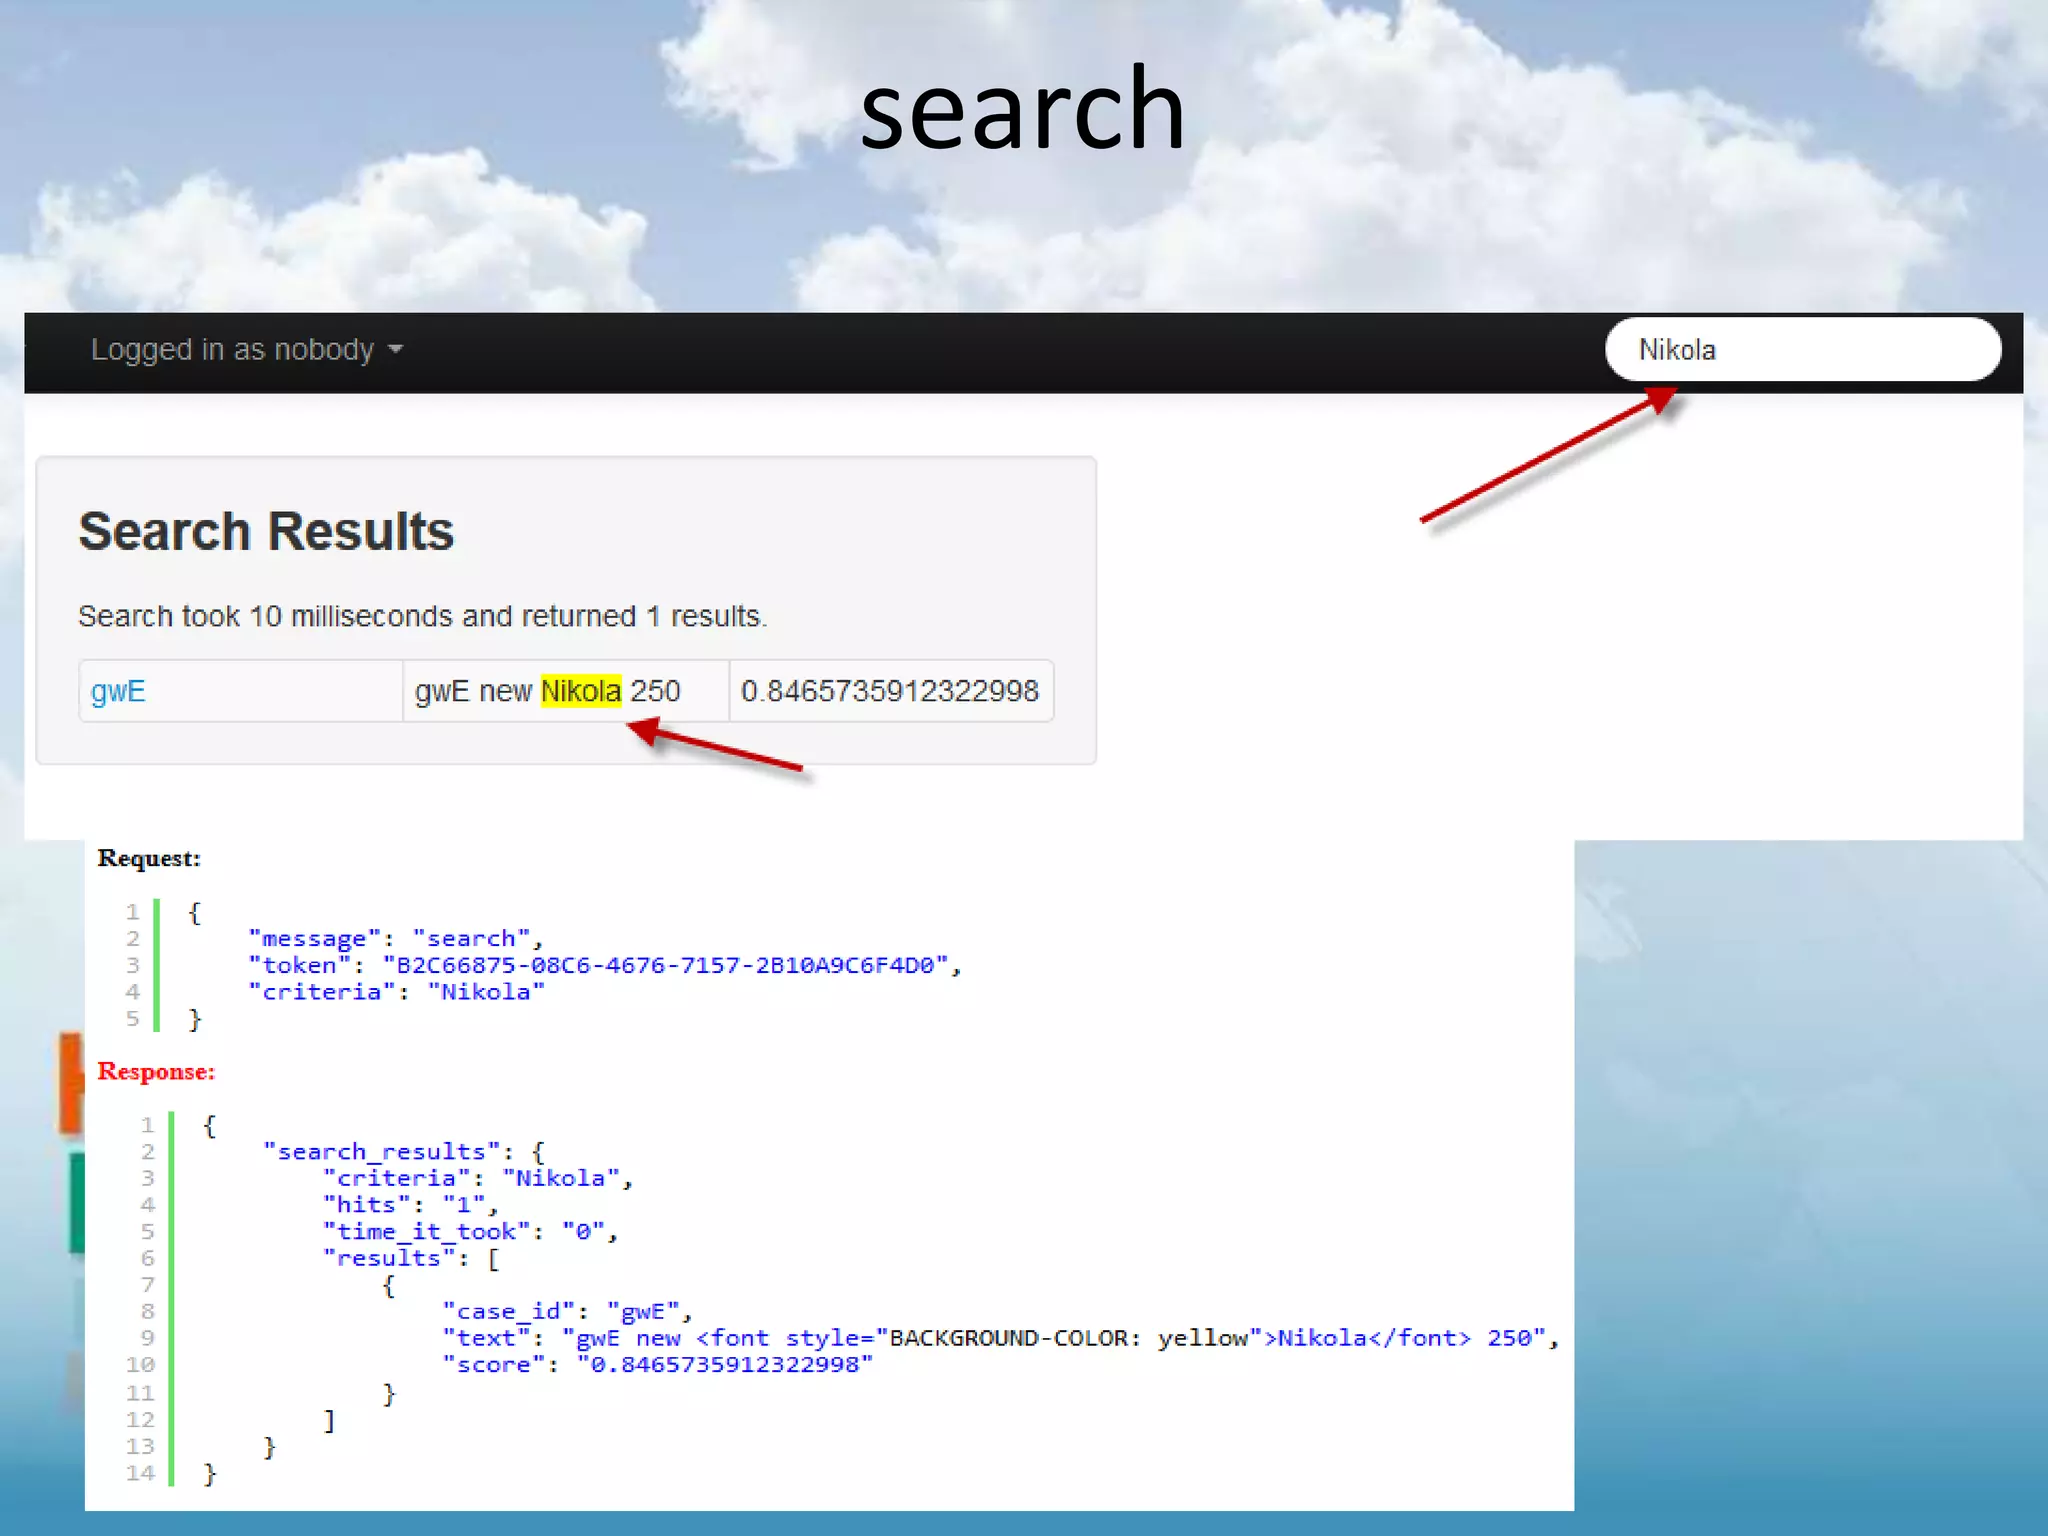This screenshot has height=1536, width=2048.
Task: Open the gwE case link
Action: 118,691
